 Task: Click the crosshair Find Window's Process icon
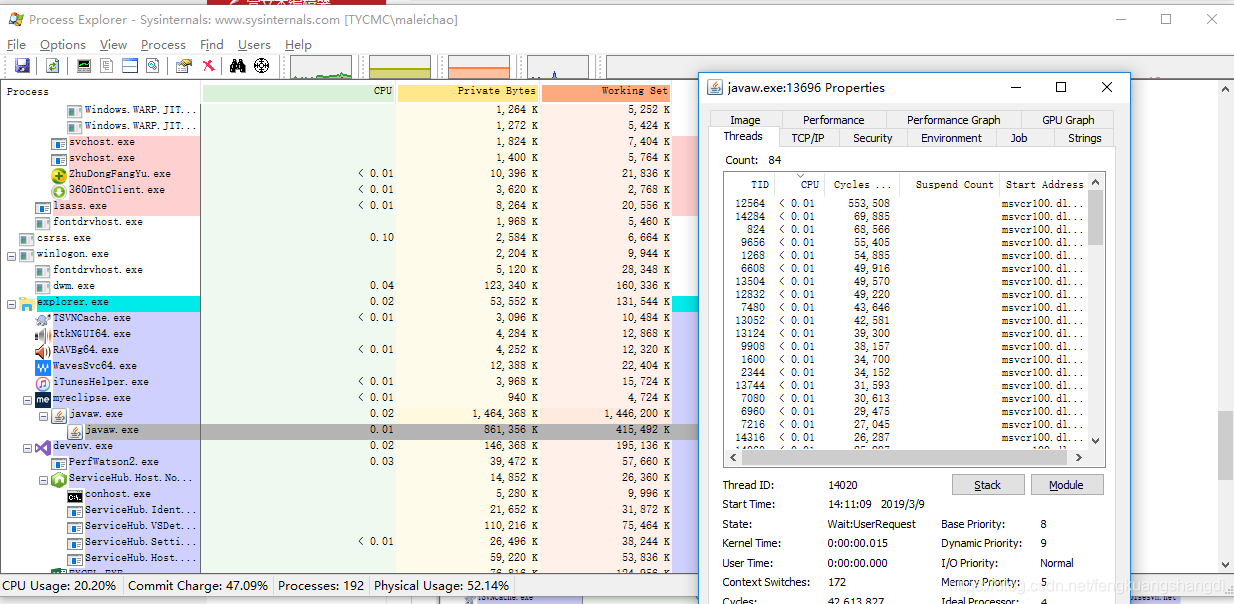coord(262,66)
